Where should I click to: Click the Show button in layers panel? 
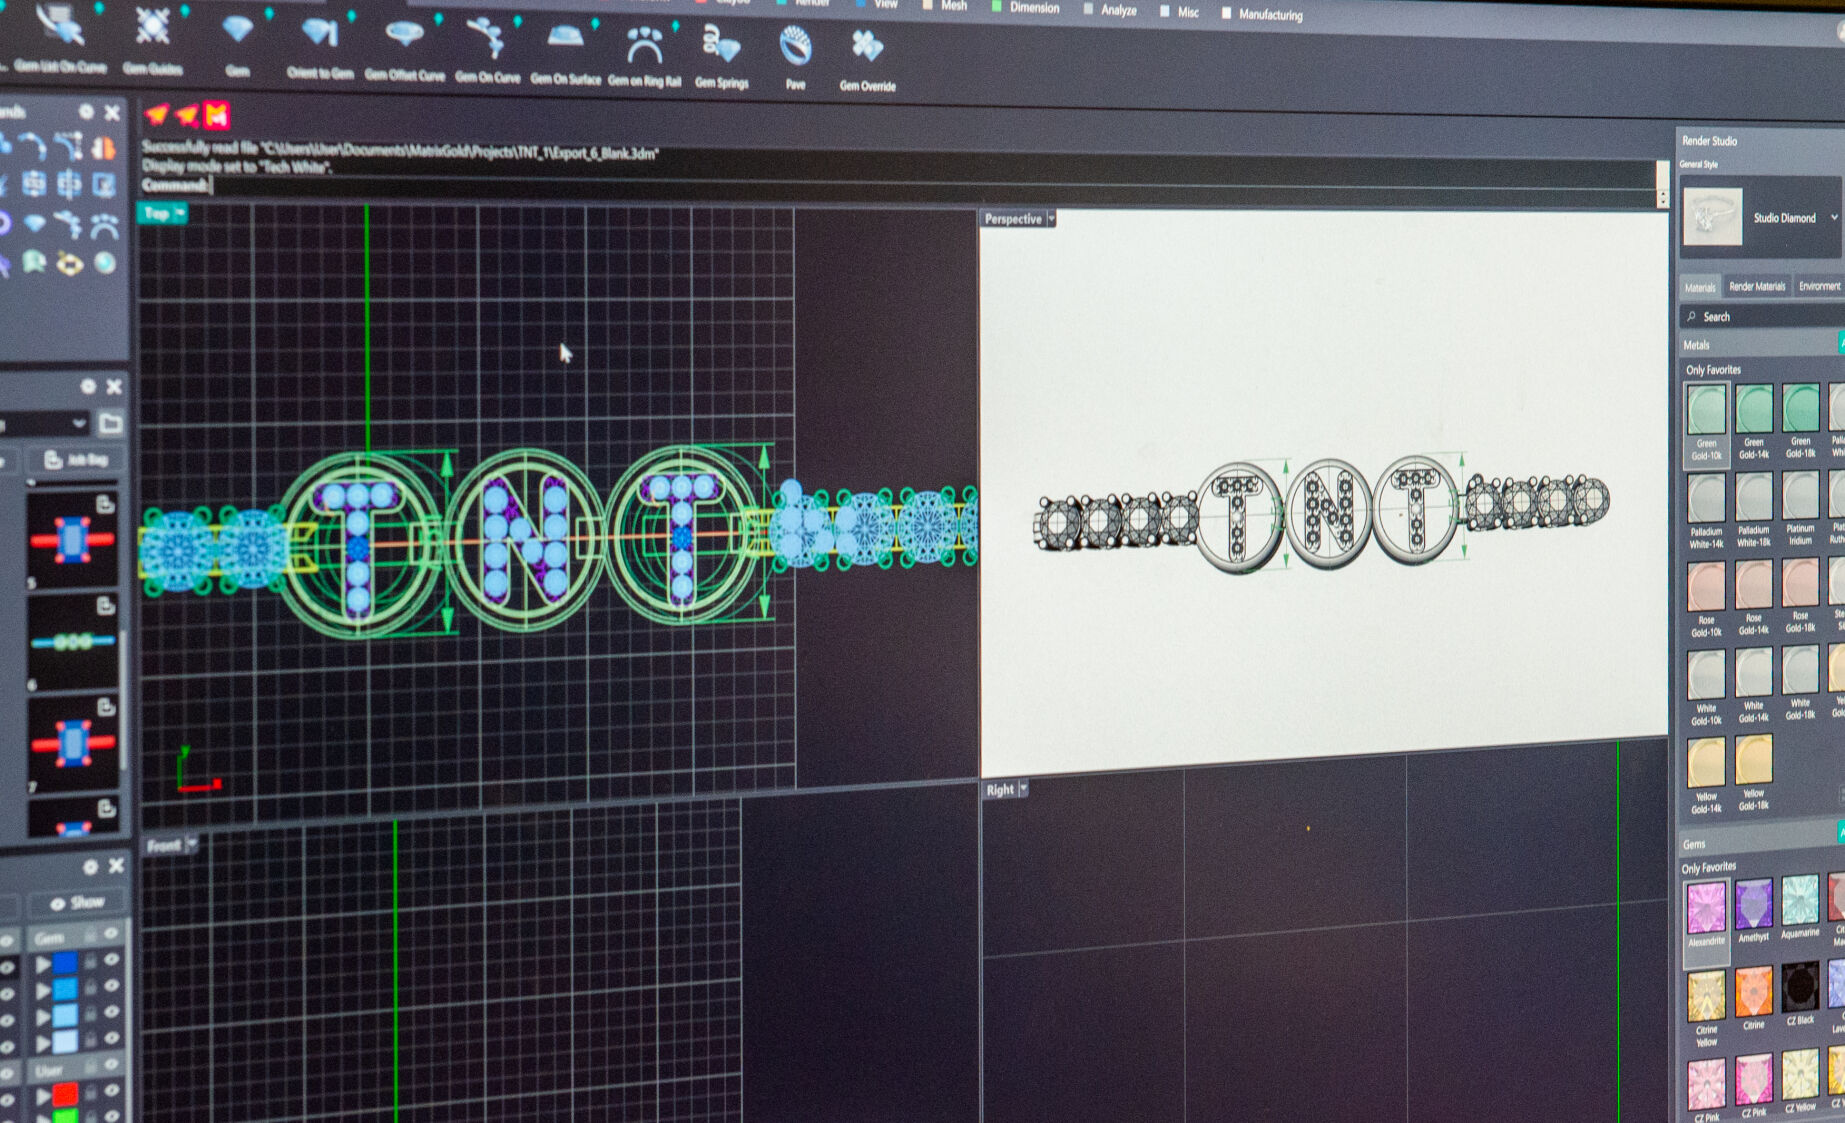click(x=78, y=902)
